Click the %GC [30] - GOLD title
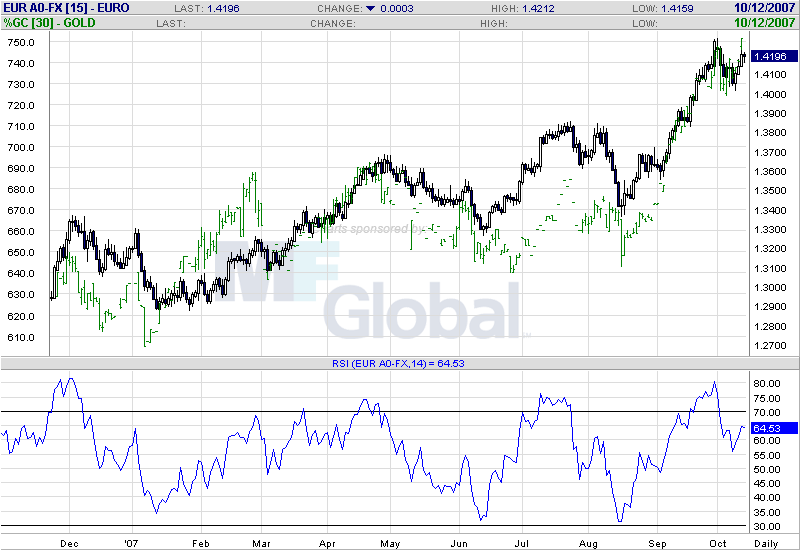The image size is (800, 550). (x=49, y=22)
